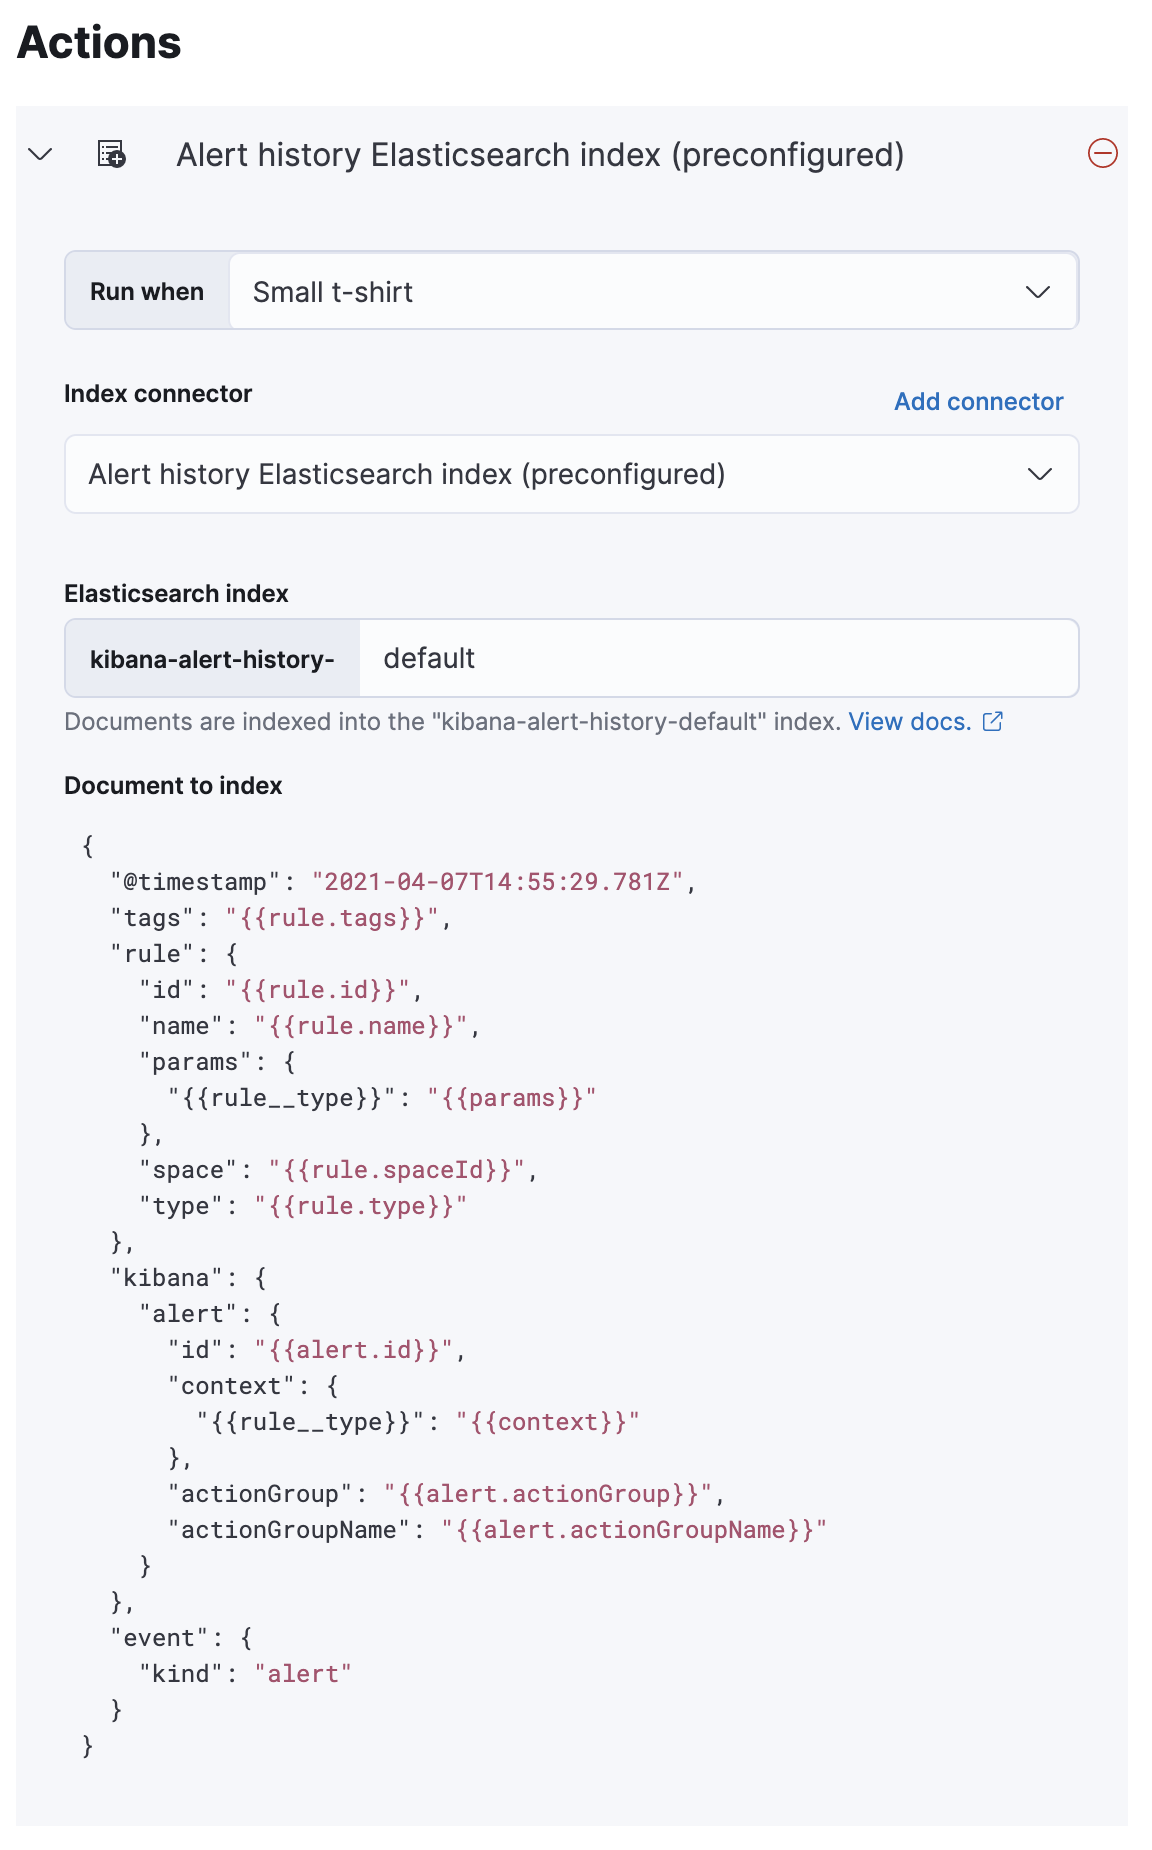Click the arrow icon in Run when selector

coord(1038,292)
